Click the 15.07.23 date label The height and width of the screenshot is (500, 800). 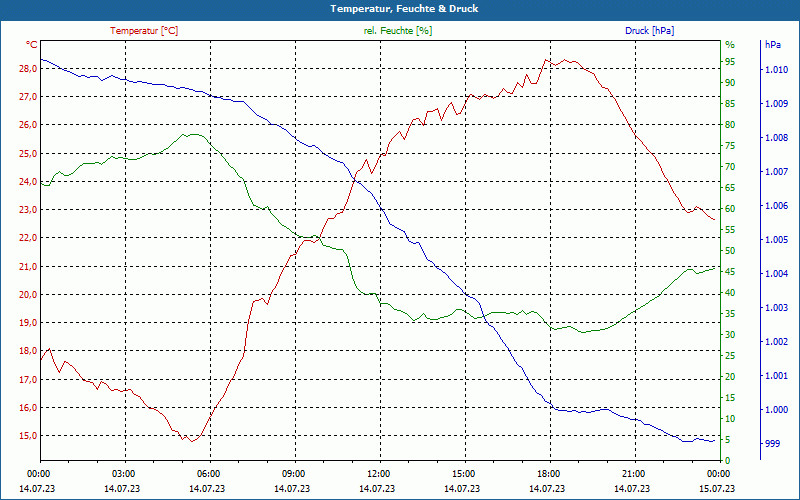717,489
